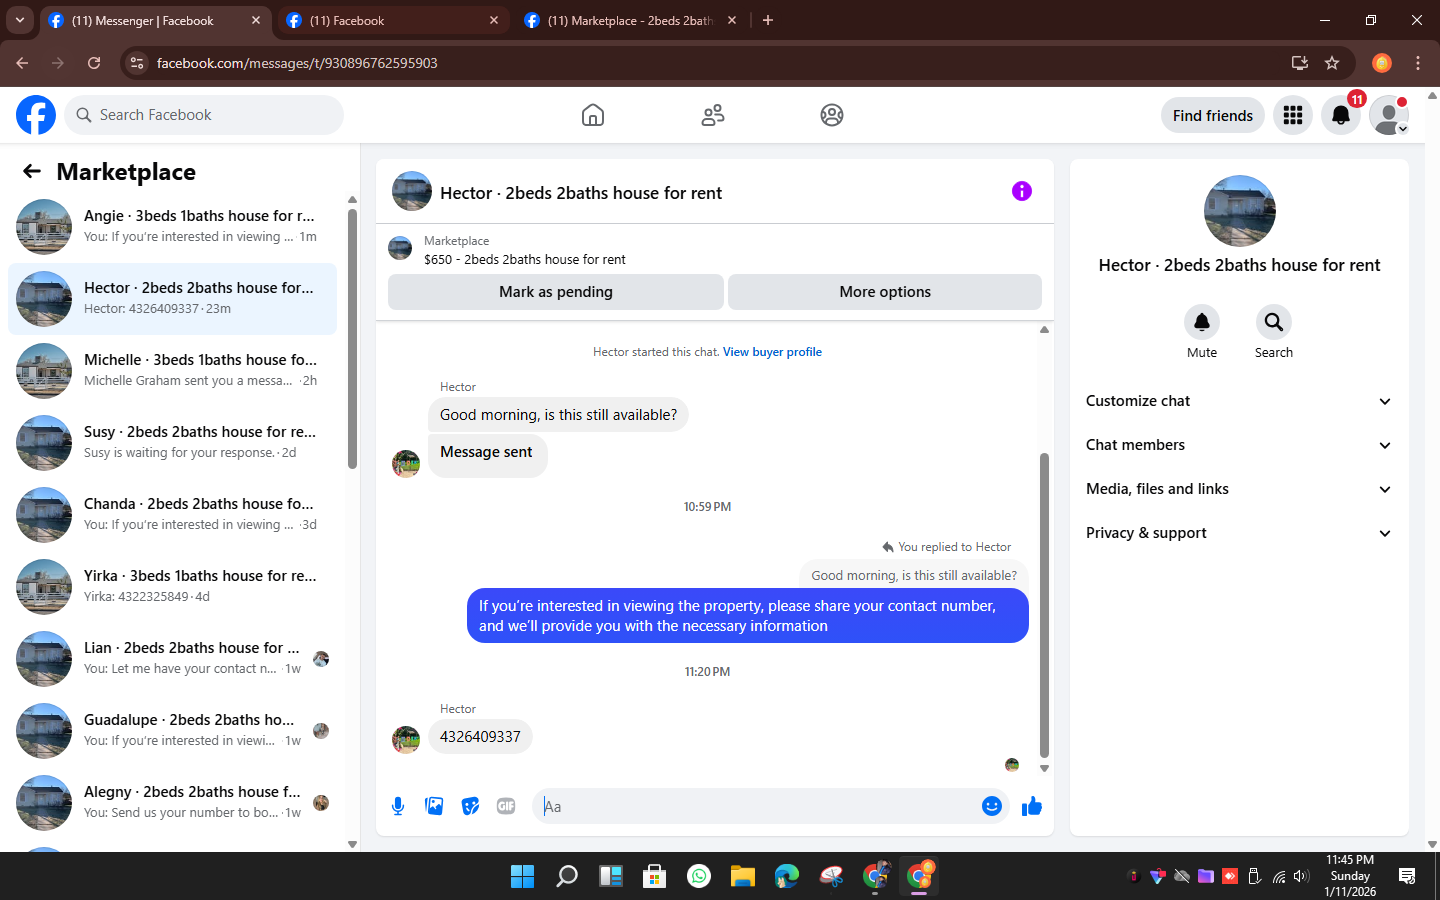This screenshot has width=1440, height=900.
Task: Click the house profile photo in right panel
Action: pyautogui.click(x=1240, y=211)
